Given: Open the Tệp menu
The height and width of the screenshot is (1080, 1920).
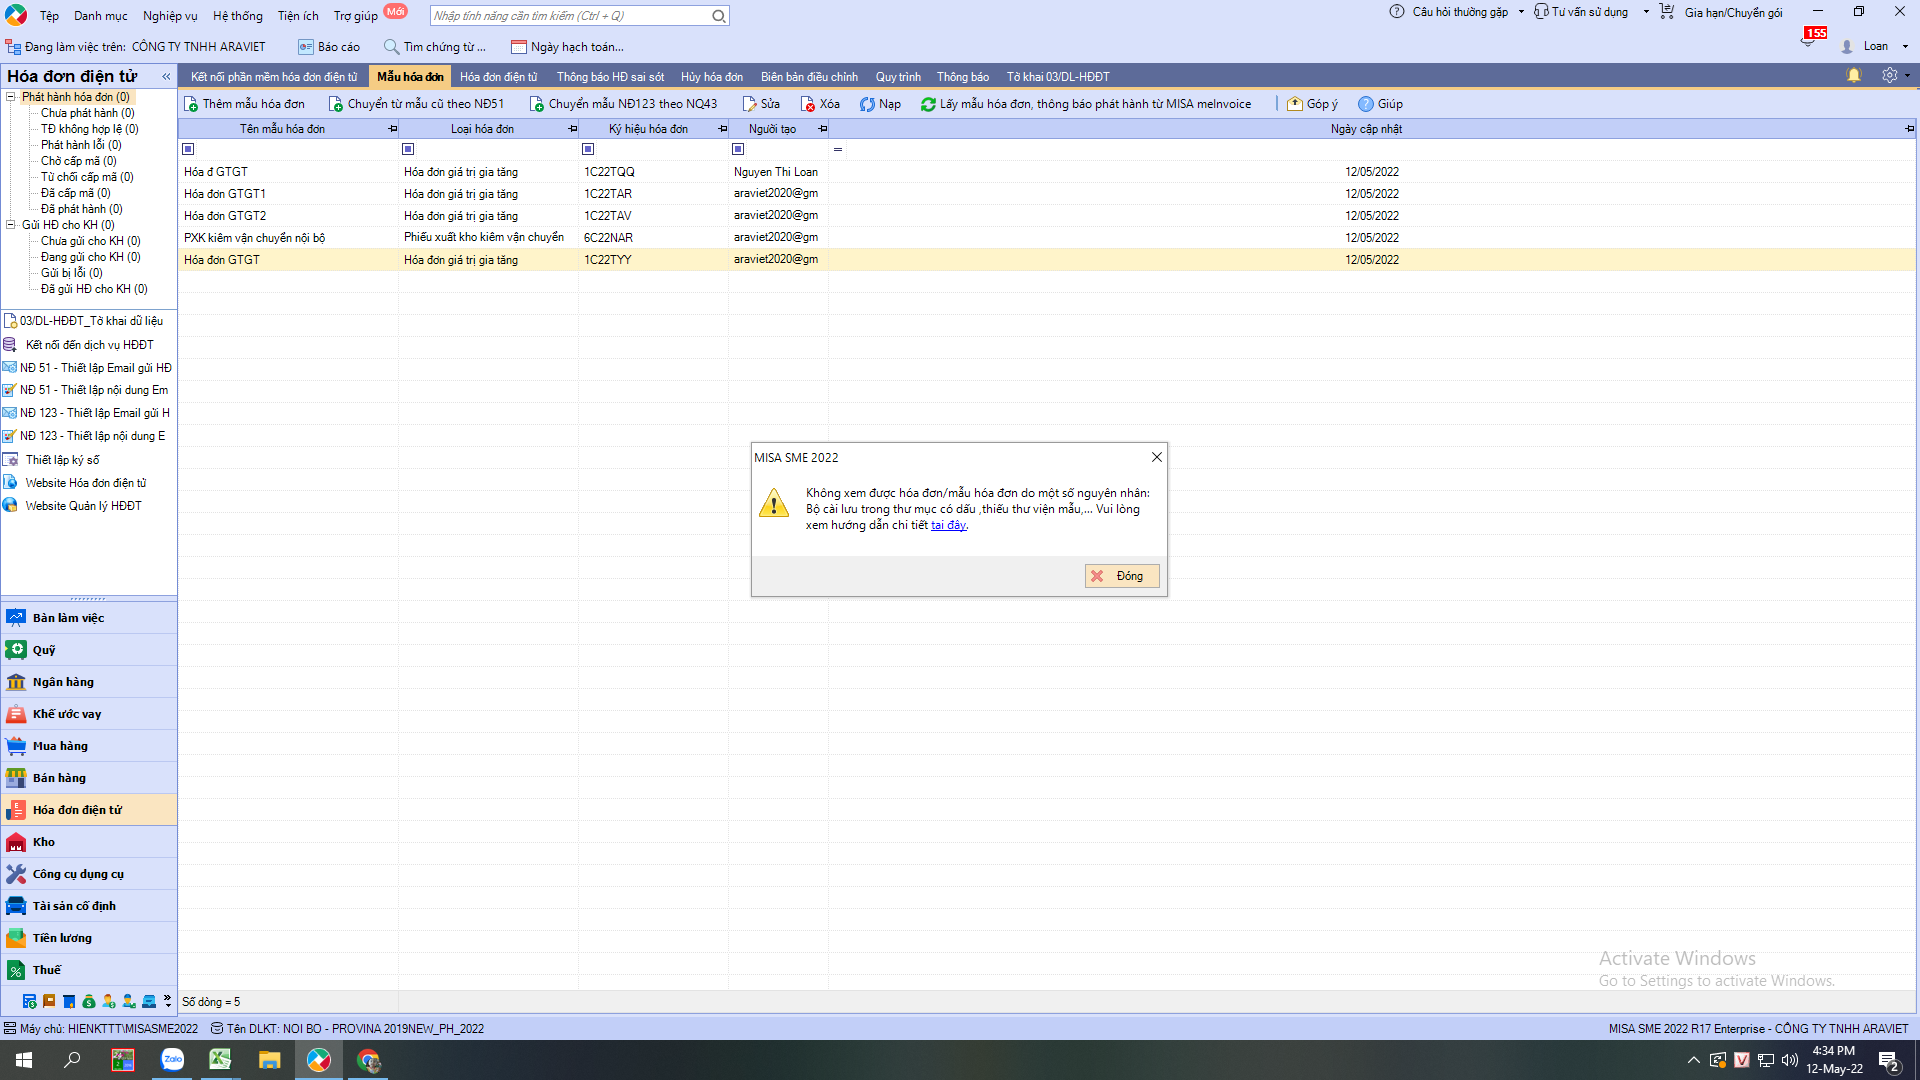Looking at the screenshot, I should point(49,16).
